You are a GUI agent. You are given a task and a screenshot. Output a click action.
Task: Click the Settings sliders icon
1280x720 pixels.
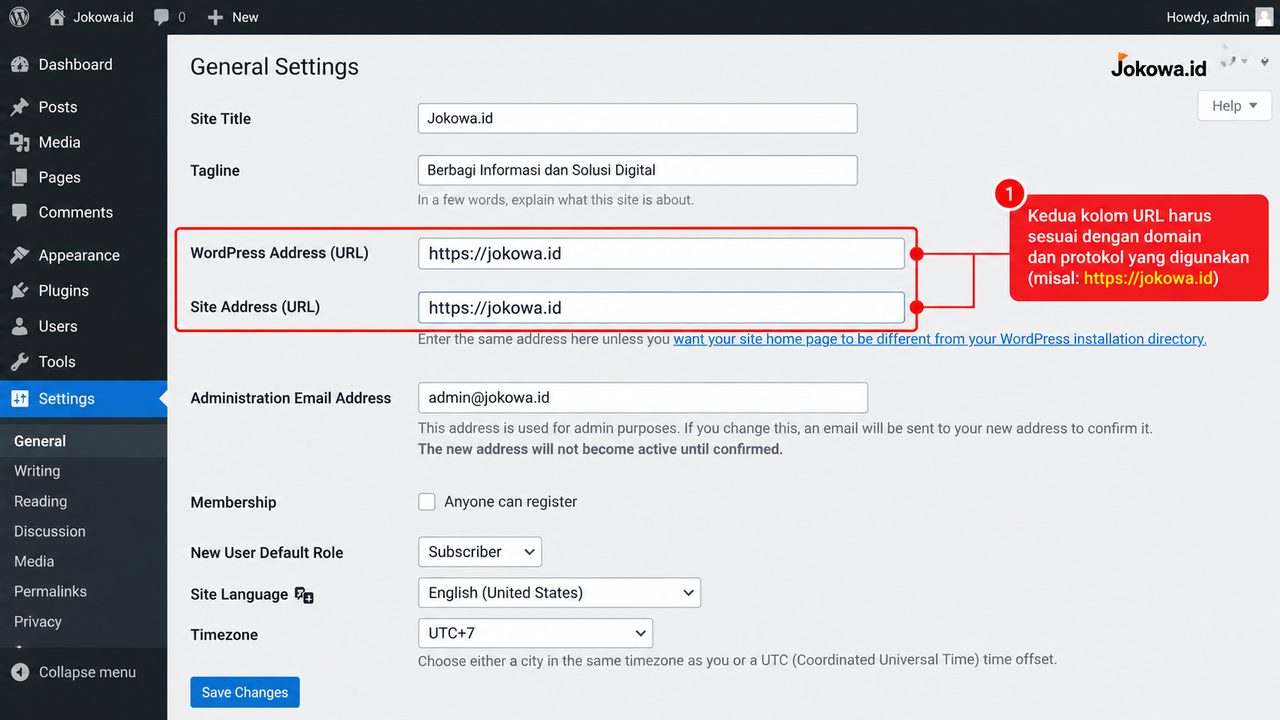20,399
